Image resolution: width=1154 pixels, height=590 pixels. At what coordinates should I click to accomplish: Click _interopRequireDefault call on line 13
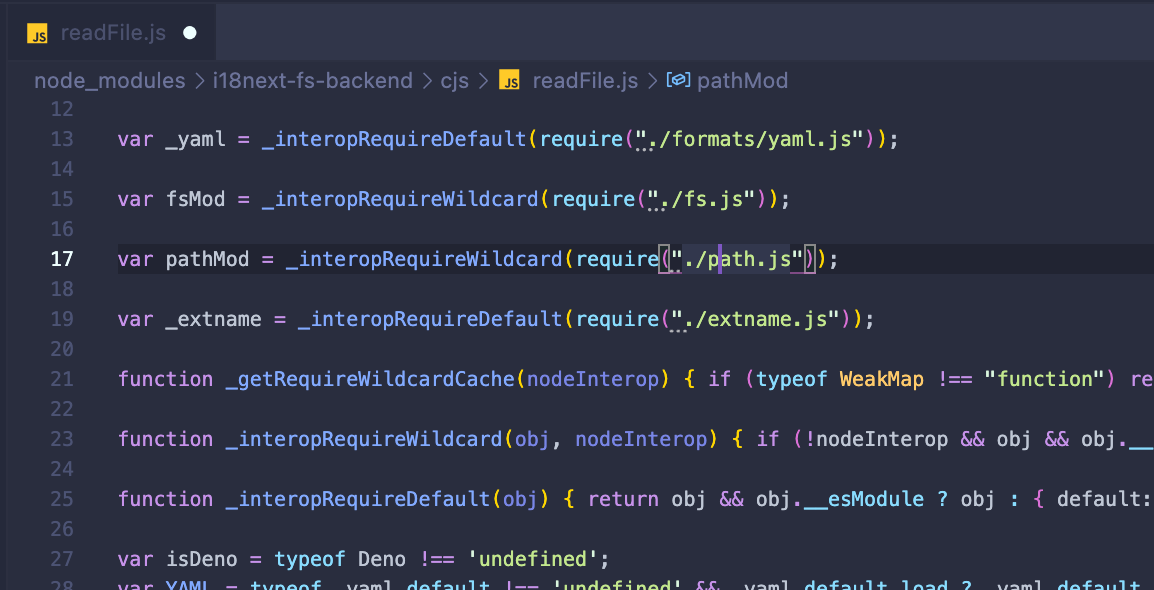(394, 139)
